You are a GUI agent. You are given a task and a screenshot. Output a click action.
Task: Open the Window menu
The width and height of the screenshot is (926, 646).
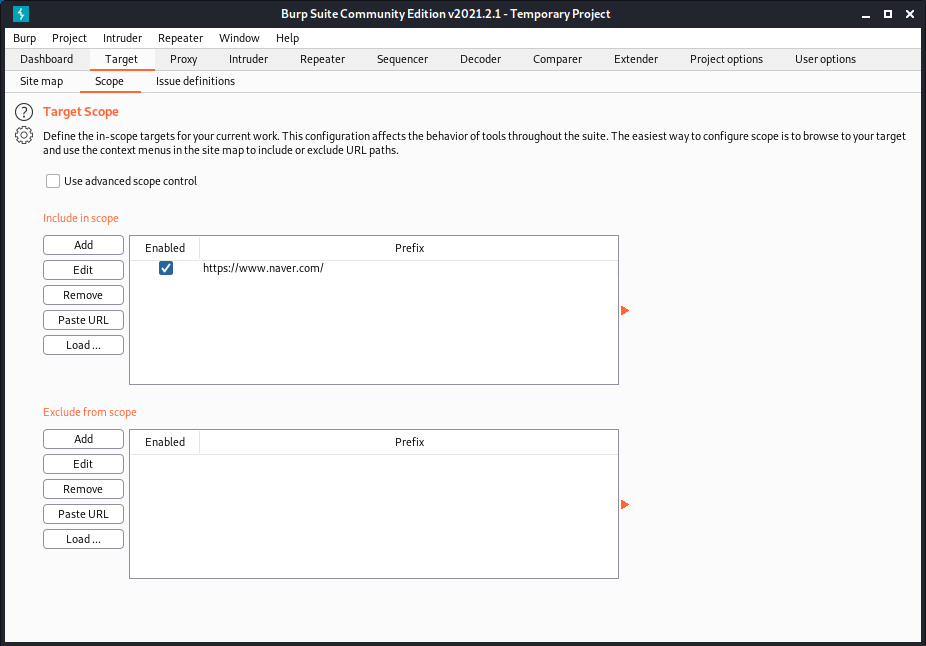(239, 38)
